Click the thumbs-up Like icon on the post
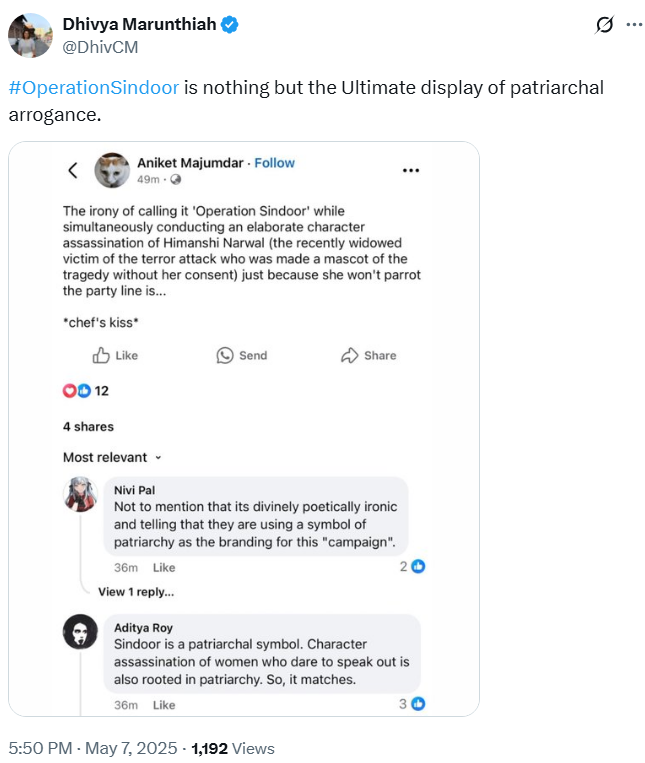This screenshot has height=763, width=645. [x=101, y=355]
